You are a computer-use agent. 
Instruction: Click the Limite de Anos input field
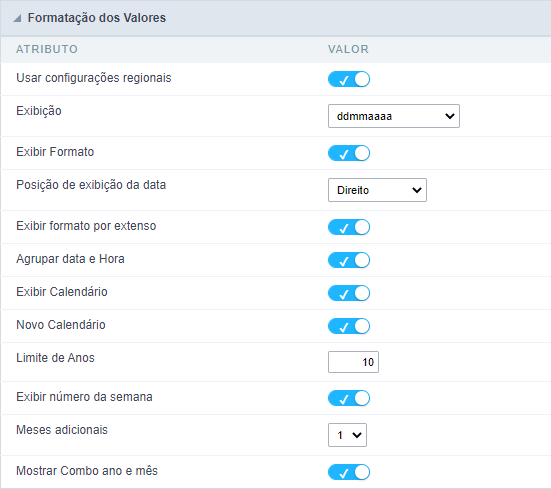coord(353,362)
